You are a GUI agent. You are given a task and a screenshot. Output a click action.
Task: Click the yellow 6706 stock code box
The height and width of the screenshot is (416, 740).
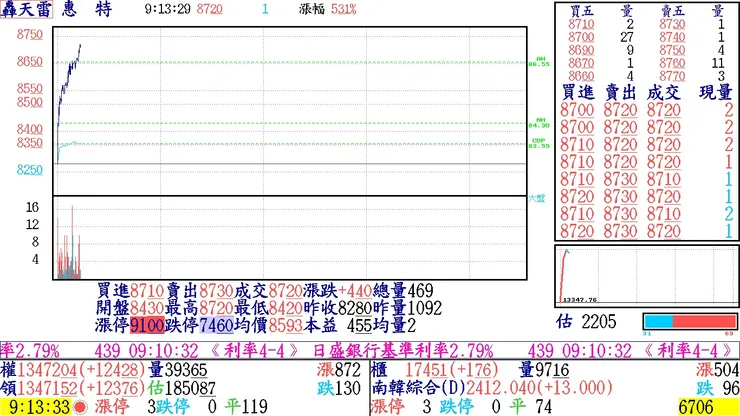708,407
